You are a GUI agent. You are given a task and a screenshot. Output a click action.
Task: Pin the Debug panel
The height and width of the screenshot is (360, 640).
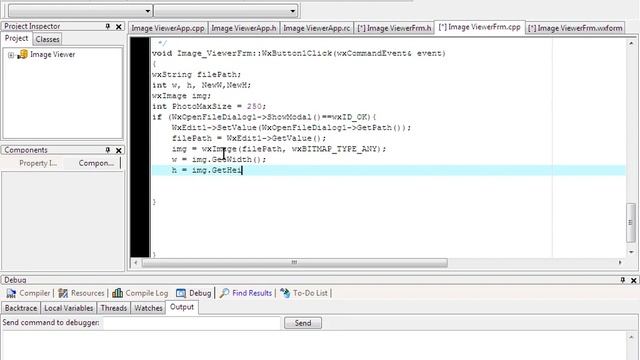622,280
